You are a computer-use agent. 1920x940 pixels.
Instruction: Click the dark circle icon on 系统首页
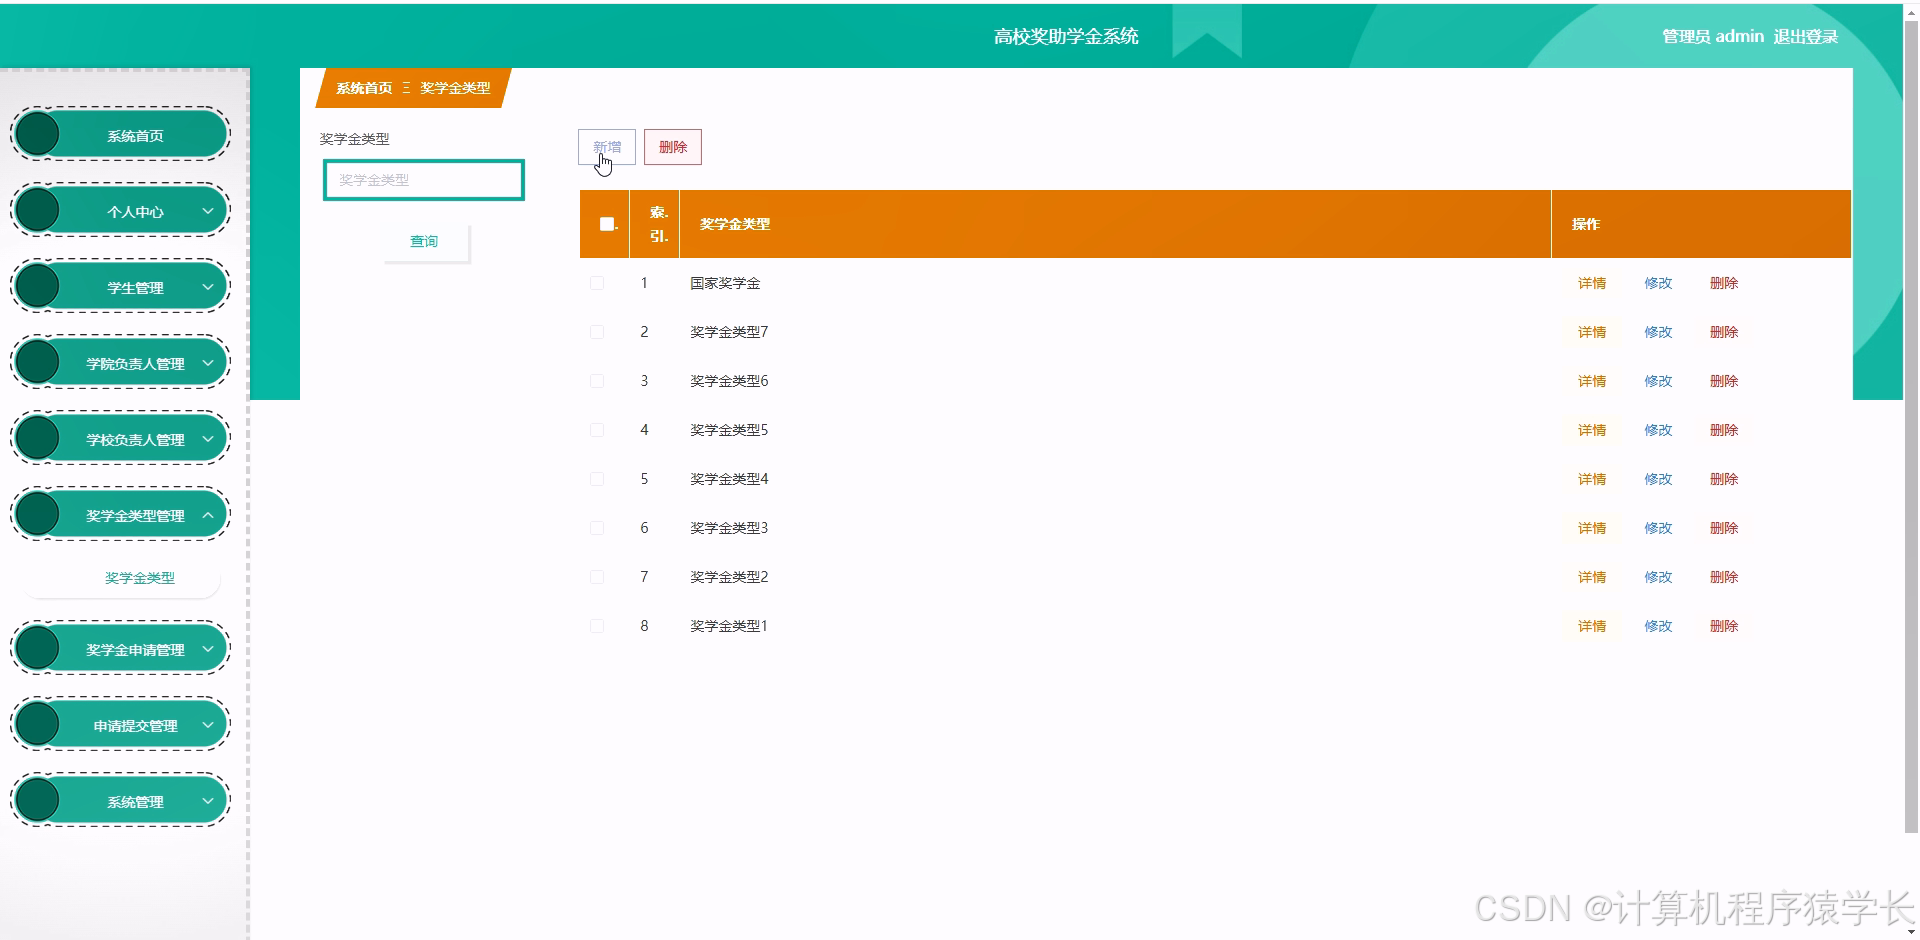tap(38, 134)
